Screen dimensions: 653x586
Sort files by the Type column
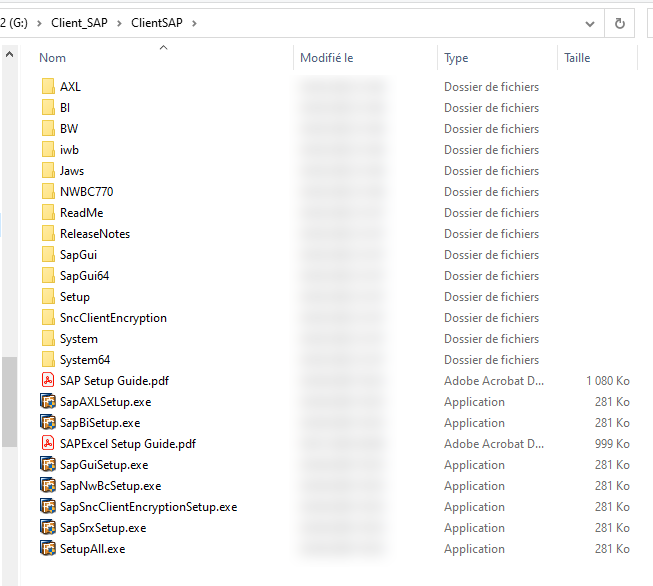pyautogui.click(x=456, y=58)
